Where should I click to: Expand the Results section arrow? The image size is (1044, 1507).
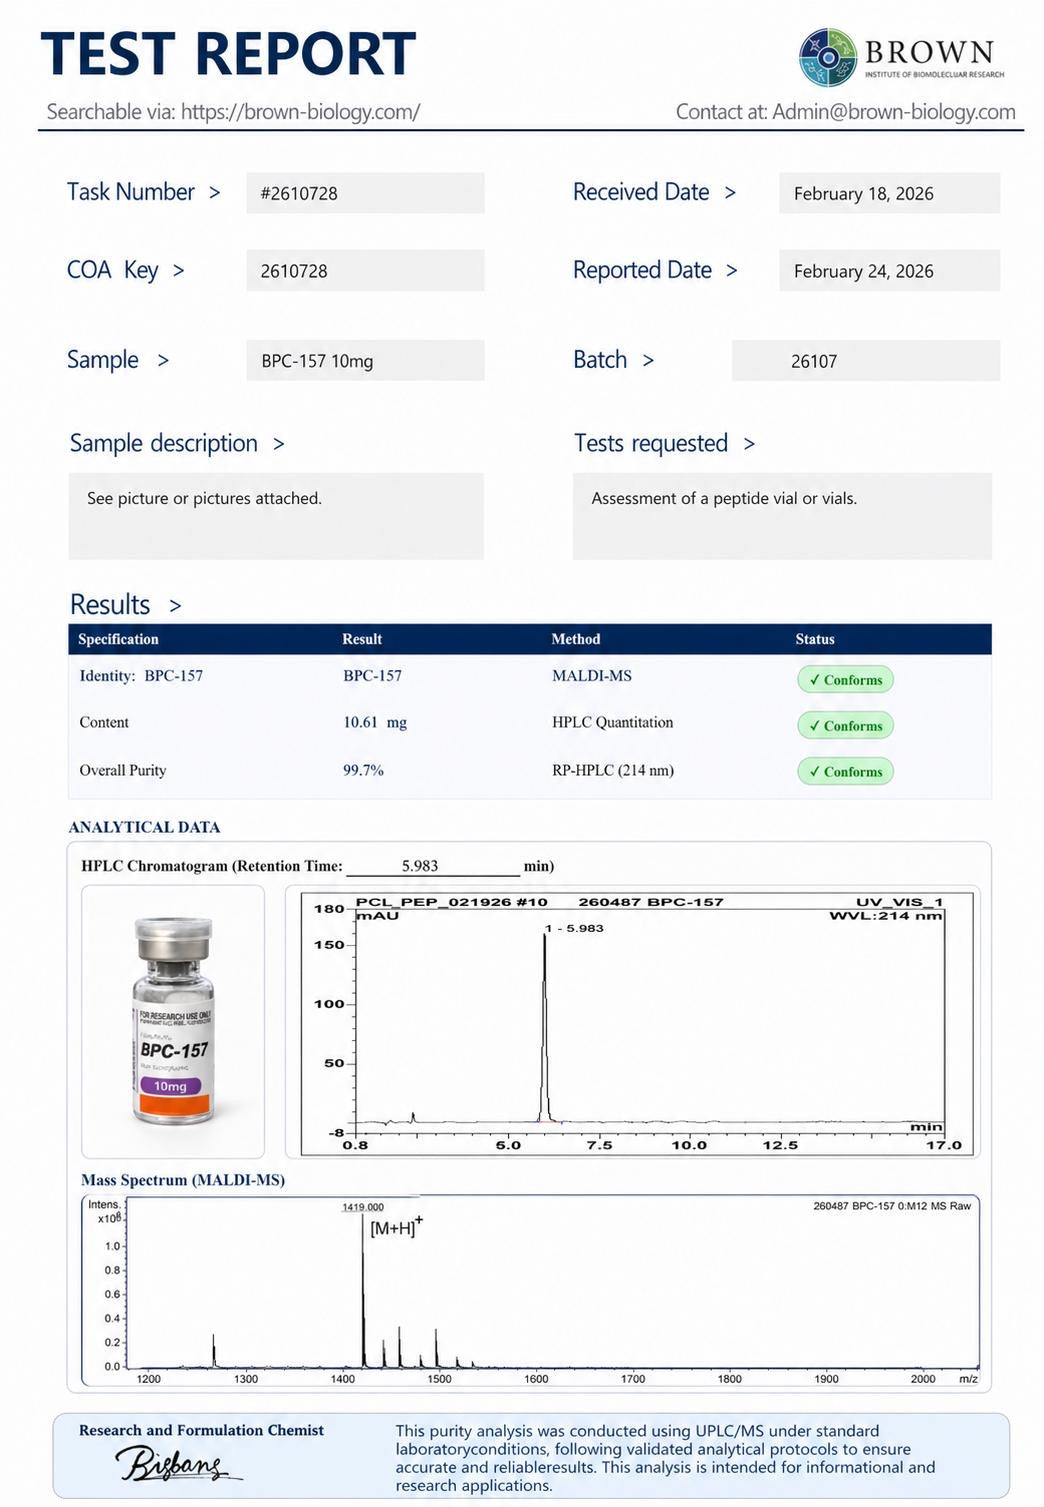tap(175, 606)
